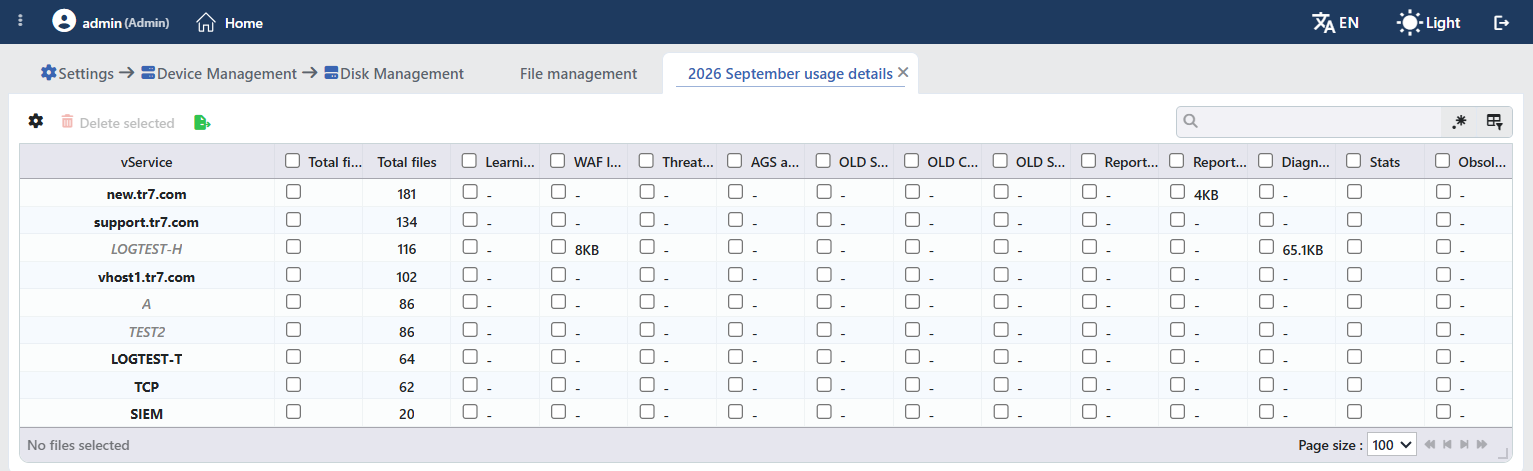Check the Threat header checkbox
This screenshot has width=1533, height=471.
coord(646,160)
